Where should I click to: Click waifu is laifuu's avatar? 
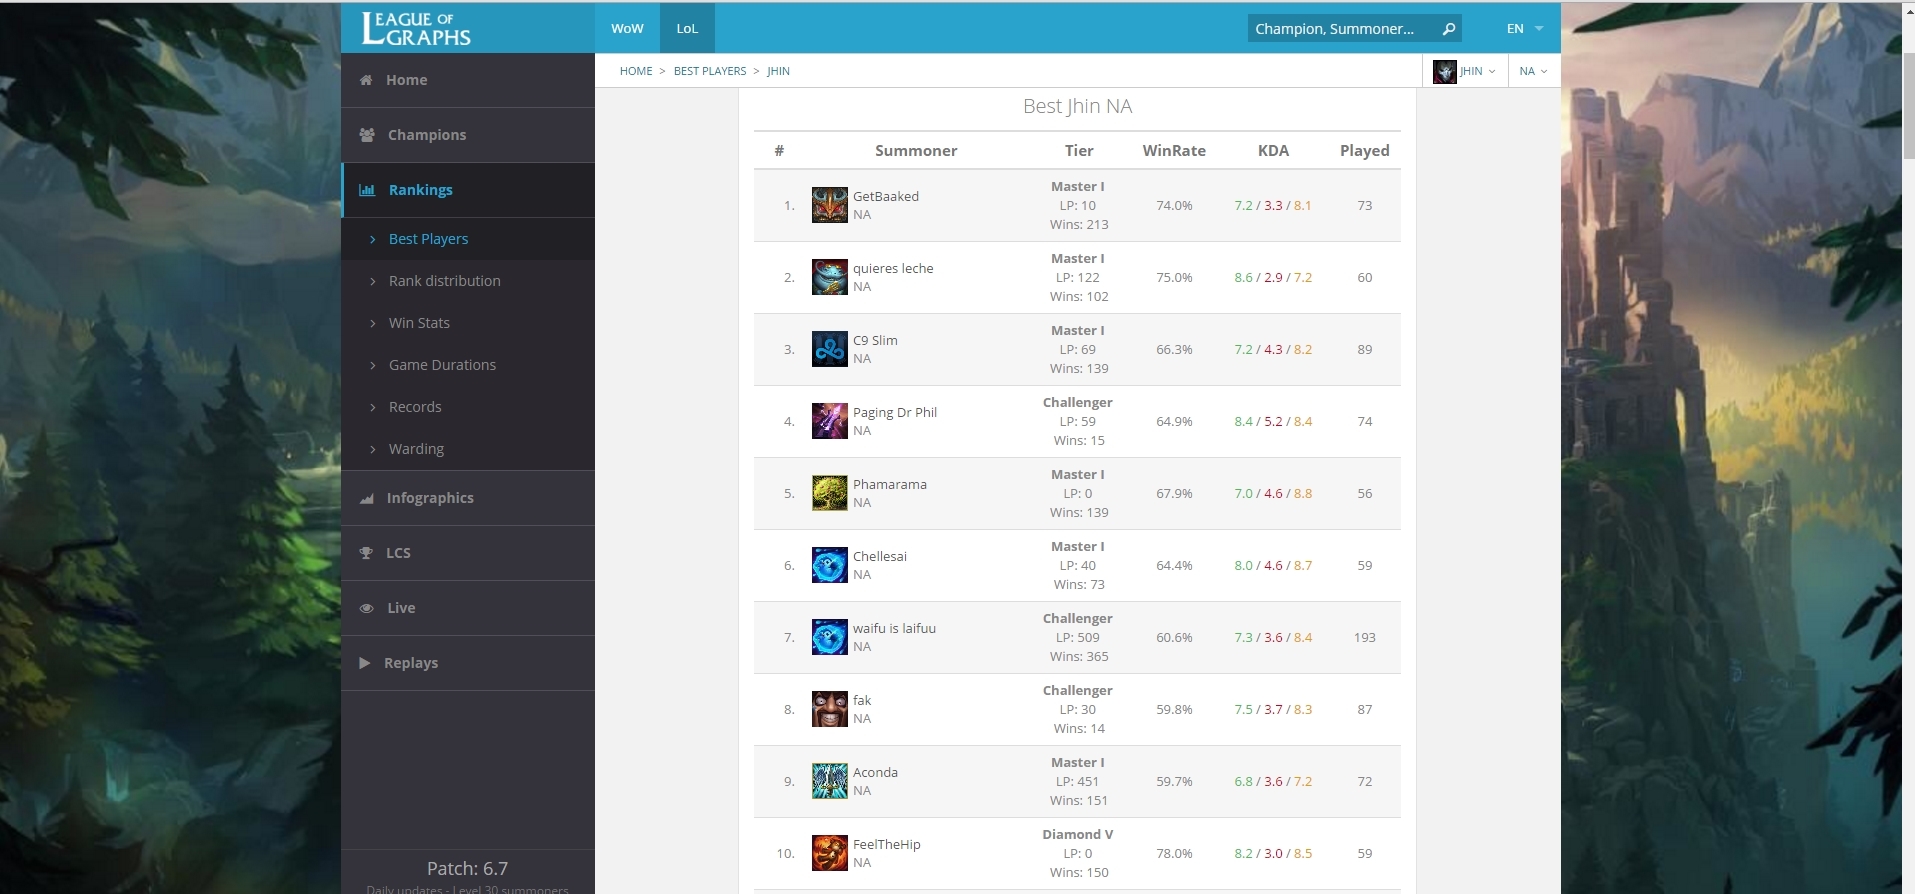(829, 637)
